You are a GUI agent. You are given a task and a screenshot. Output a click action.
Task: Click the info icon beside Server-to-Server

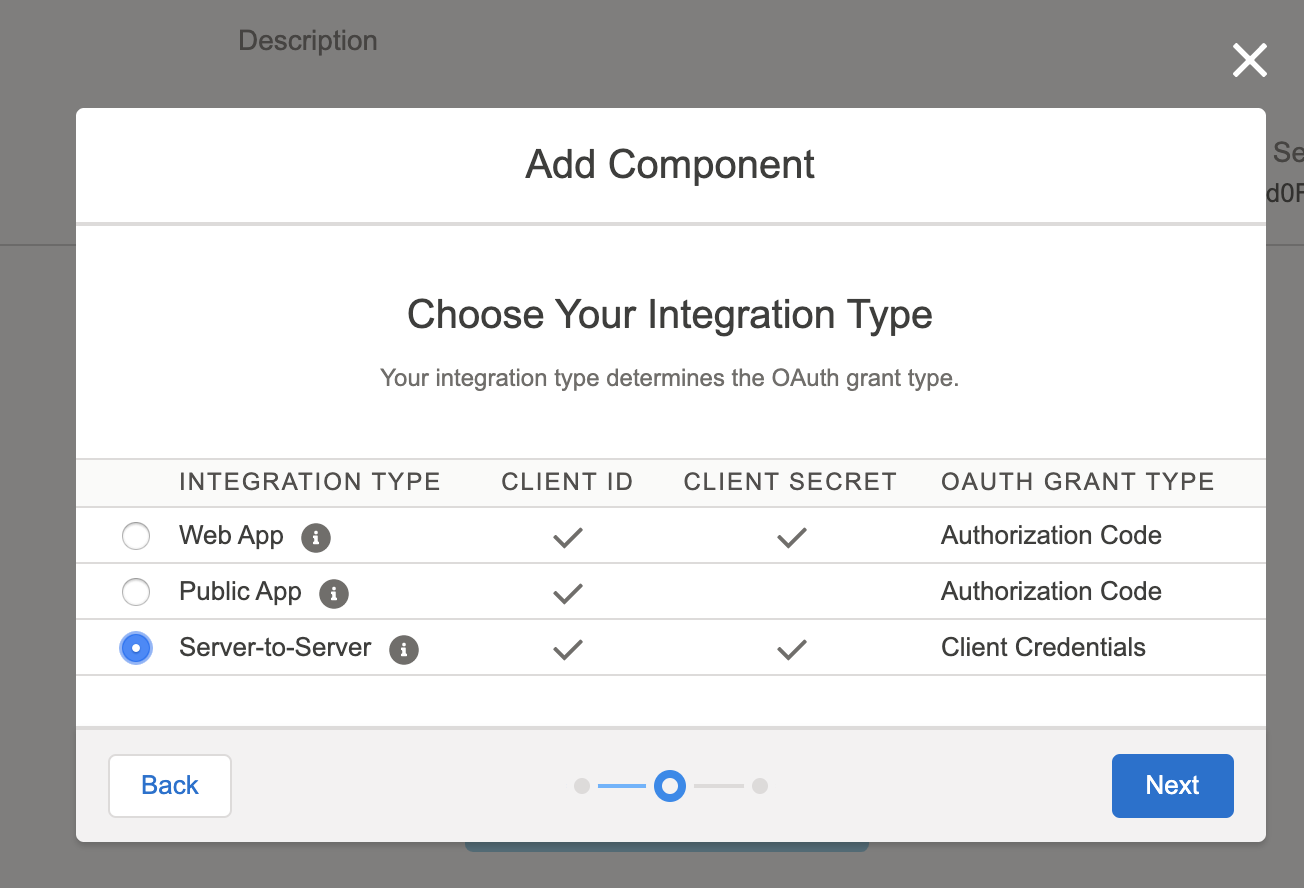tap(403, 649)
